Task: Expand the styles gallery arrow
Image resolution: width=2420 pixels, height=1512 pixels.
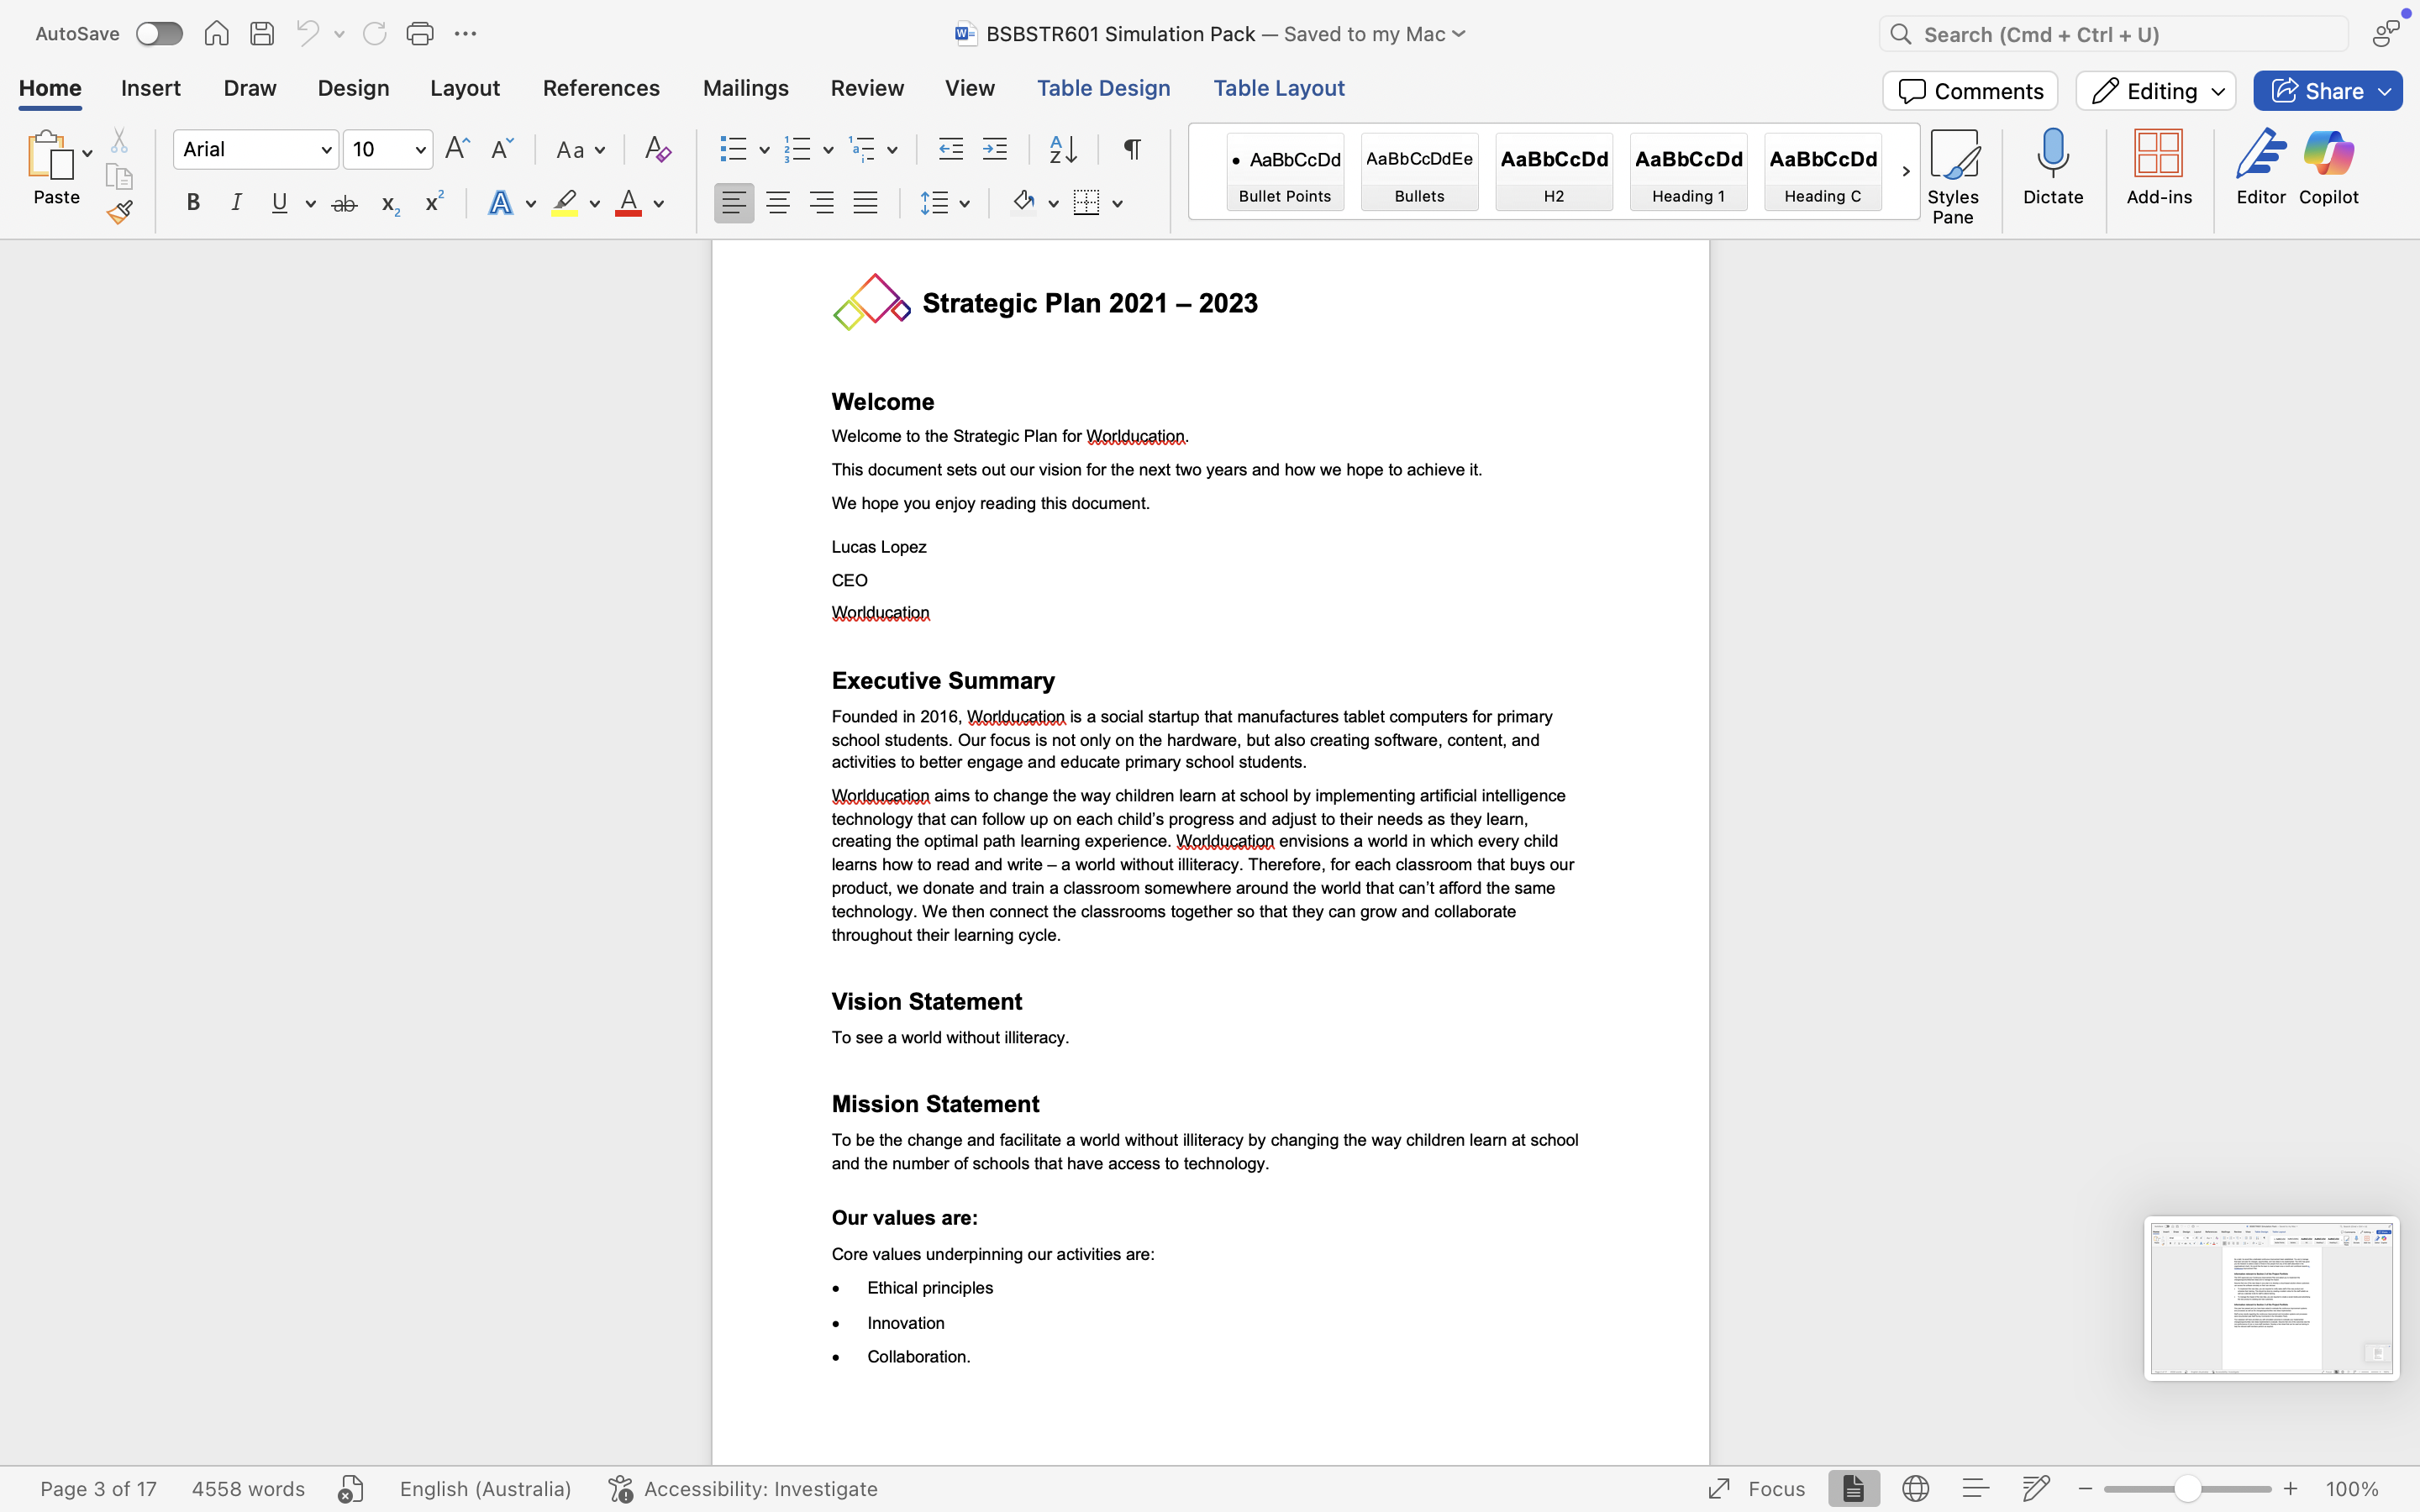Action: pos(1905,171)
